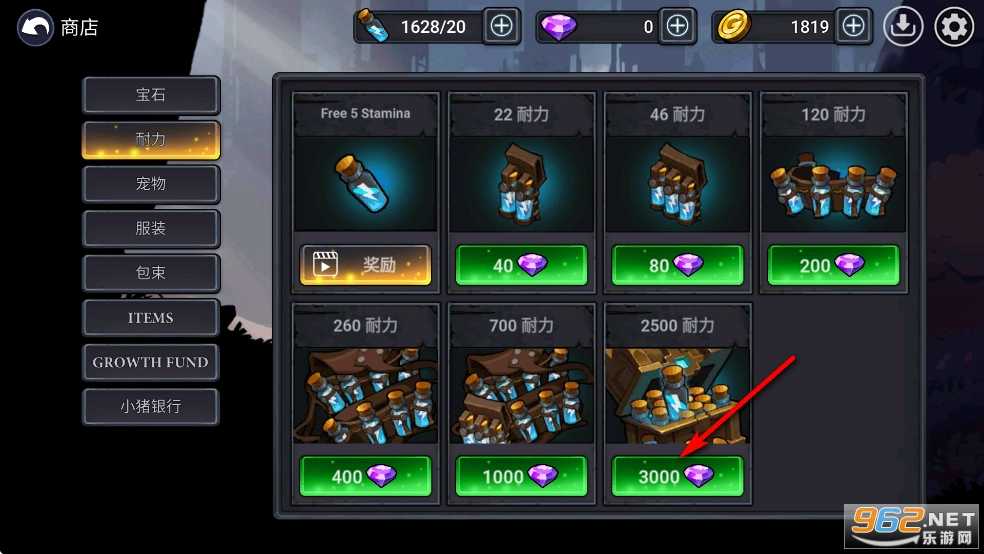Image resolution: width=984 pixels, height=554 pixels.
Task: Open settings via the gear icon
Action: point(954,26)
